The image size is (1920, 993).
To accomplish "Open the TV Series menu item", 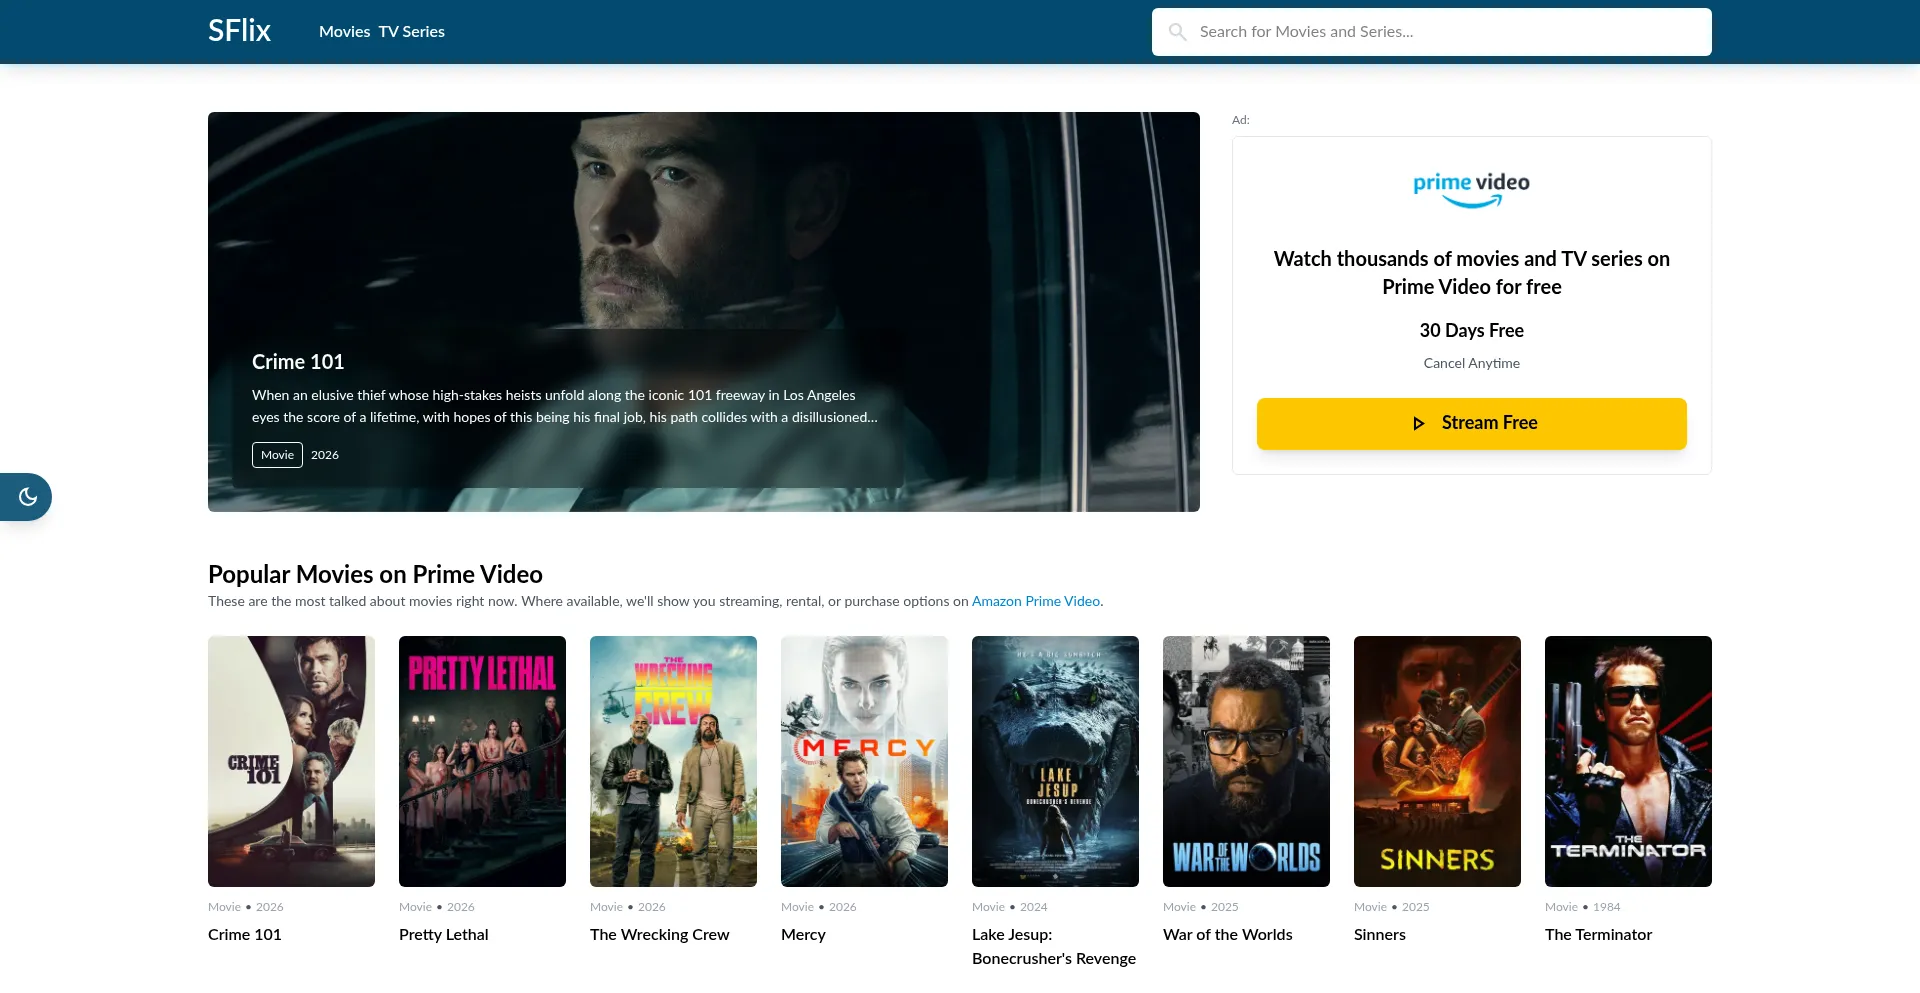I will click(x=412, y=32).
